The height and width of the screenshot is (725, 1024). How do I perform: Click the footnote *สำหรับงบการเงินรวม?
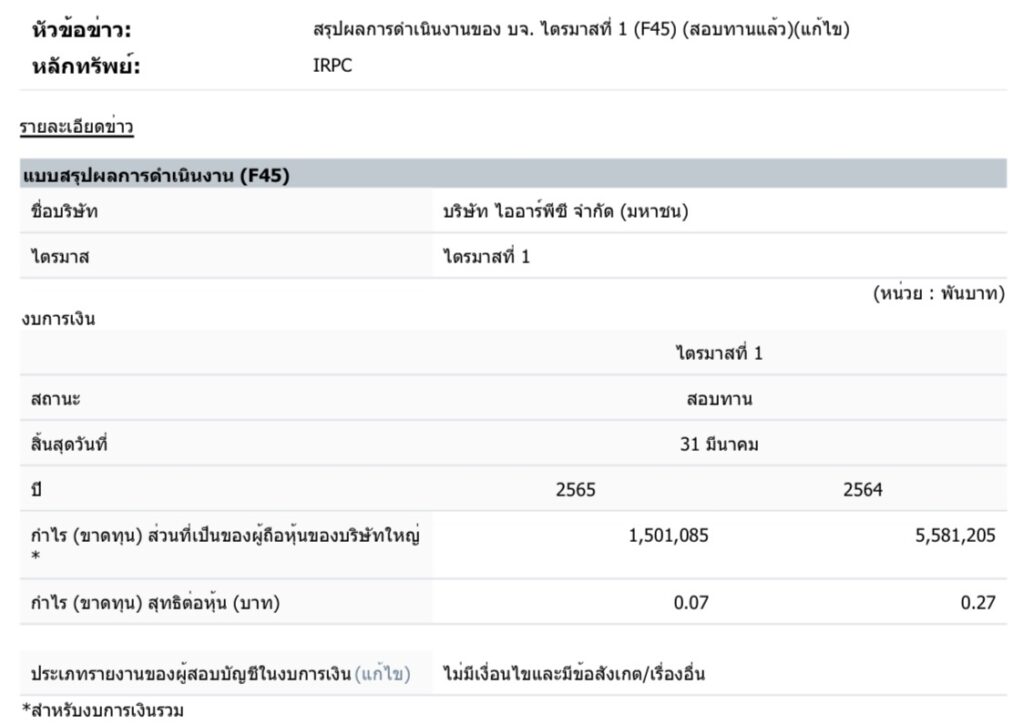click(x=102, y=711)
